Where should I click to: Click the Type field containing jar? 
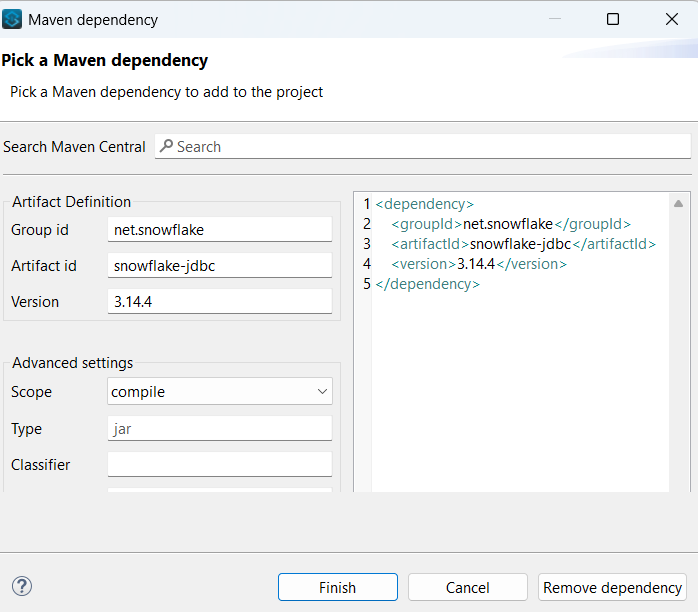(x=220, y=429)
